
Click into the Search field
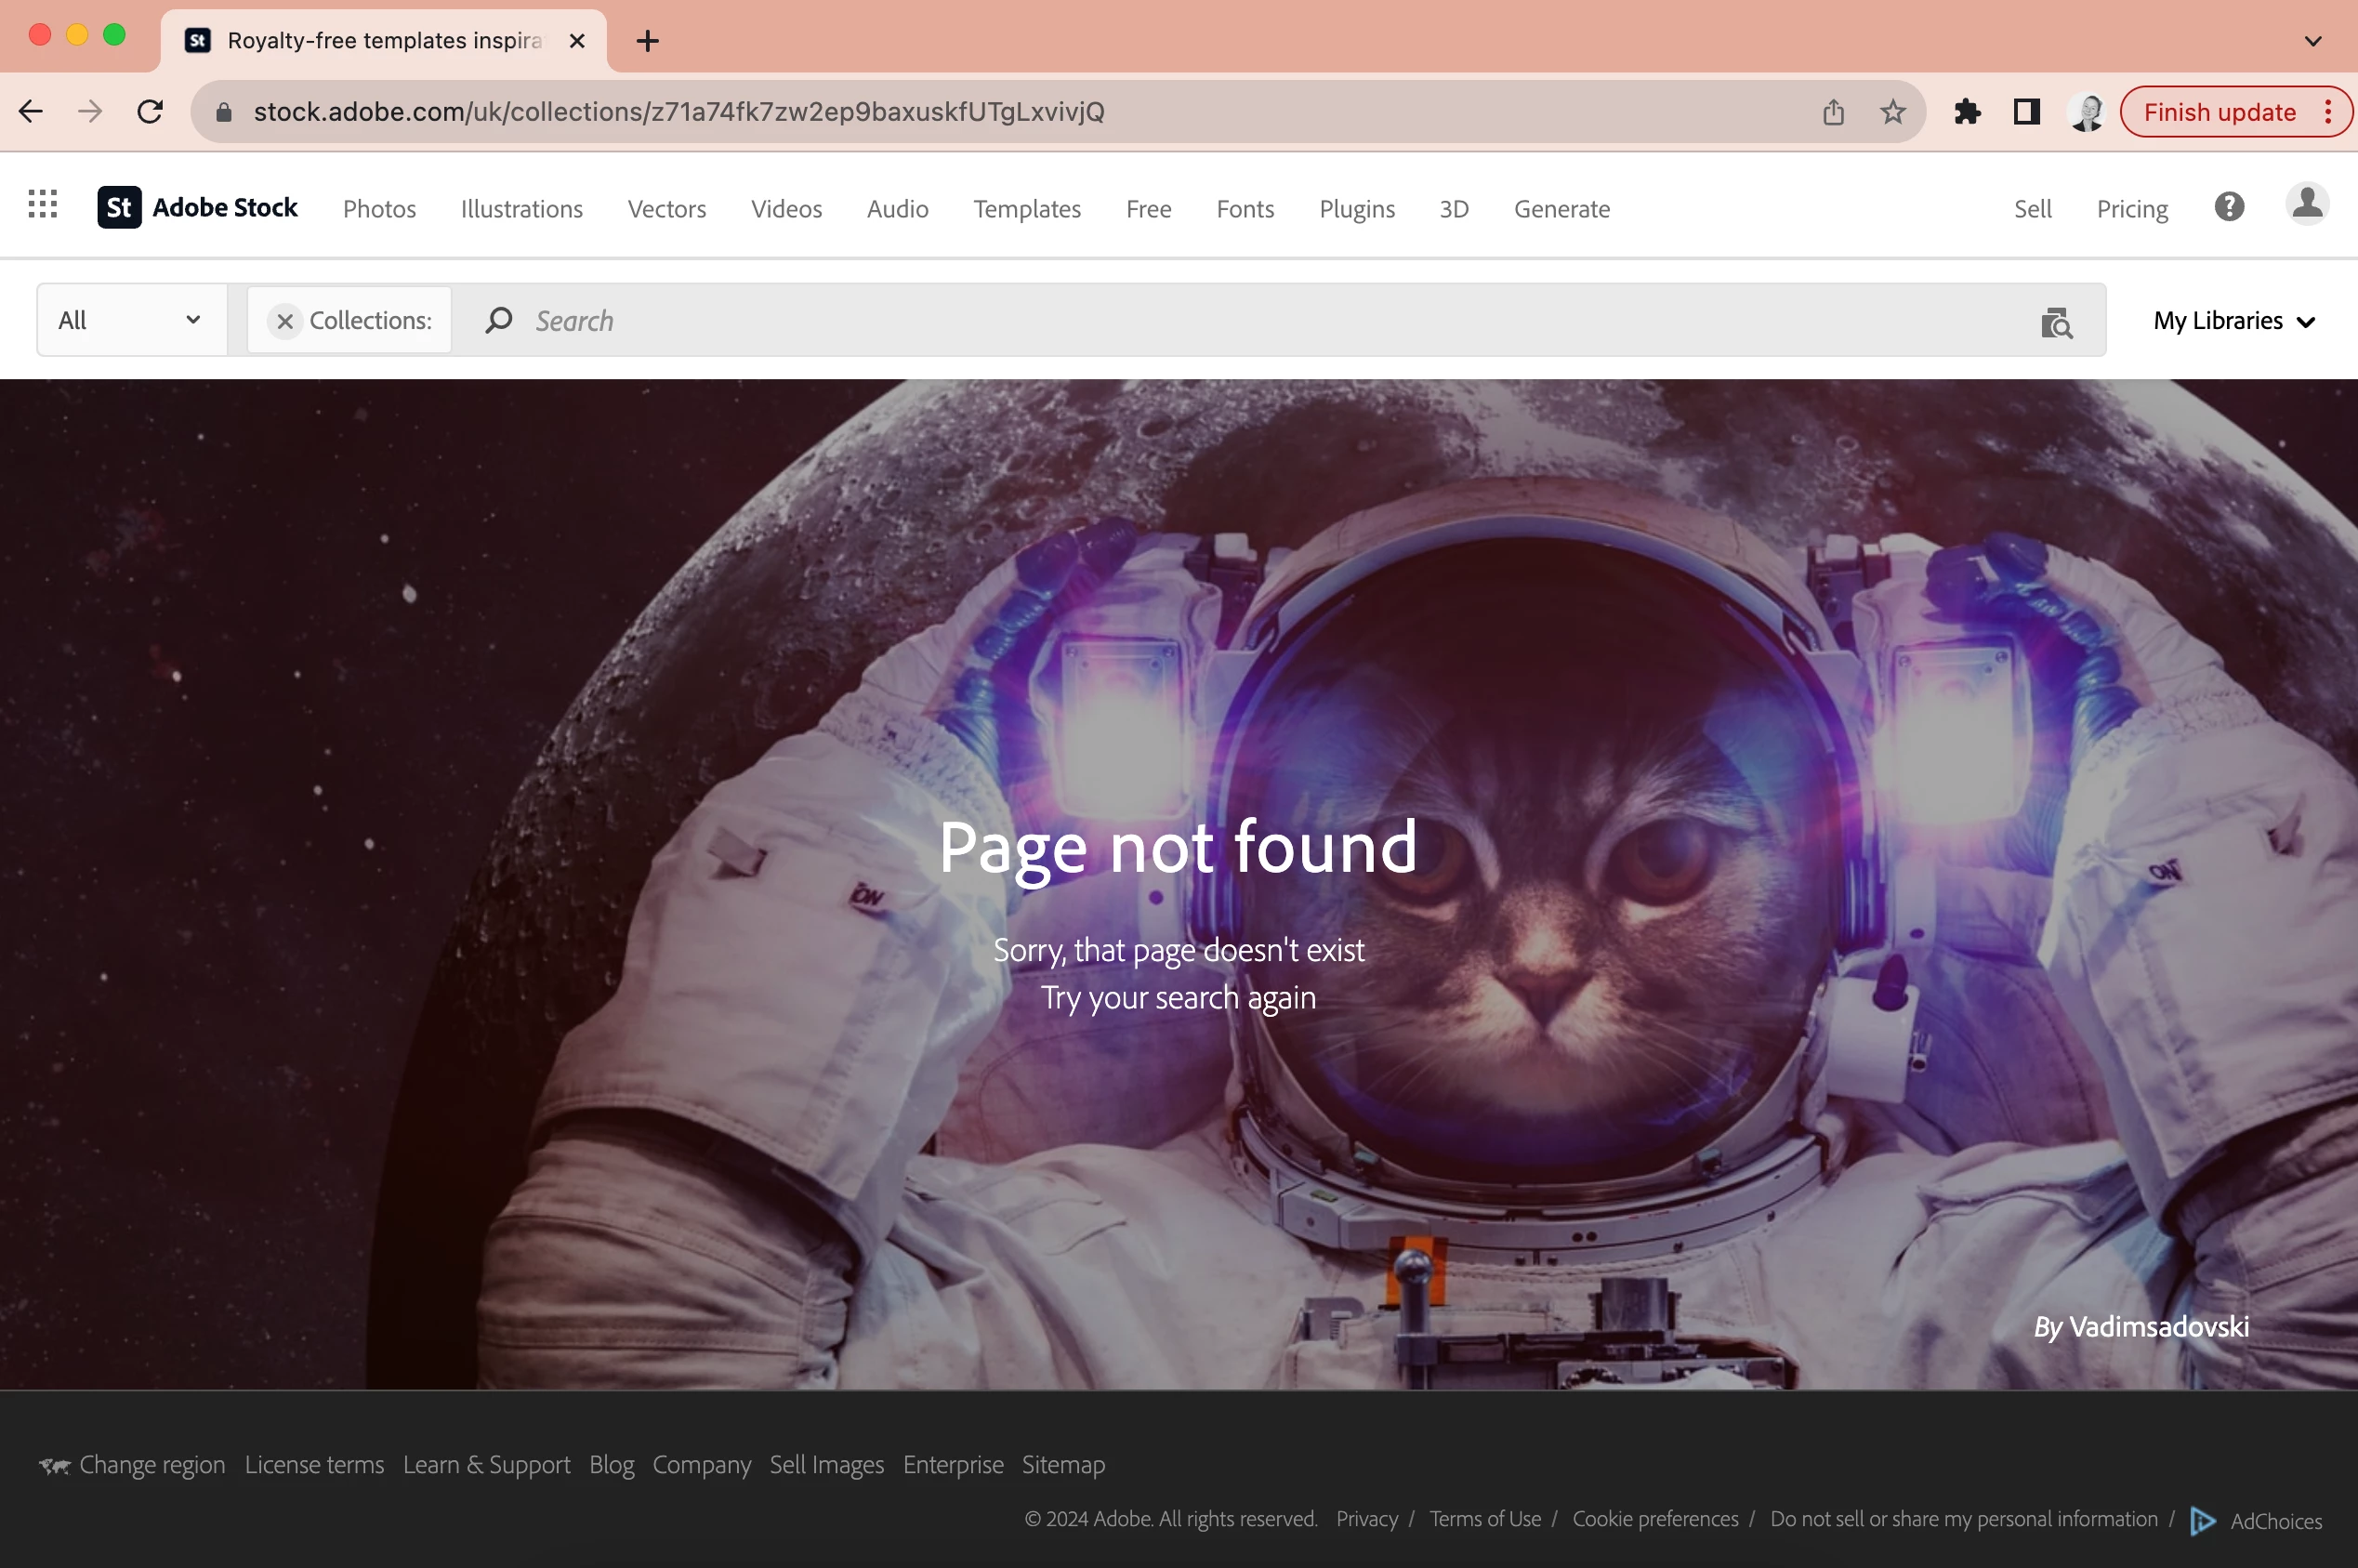pos(1200,321)
